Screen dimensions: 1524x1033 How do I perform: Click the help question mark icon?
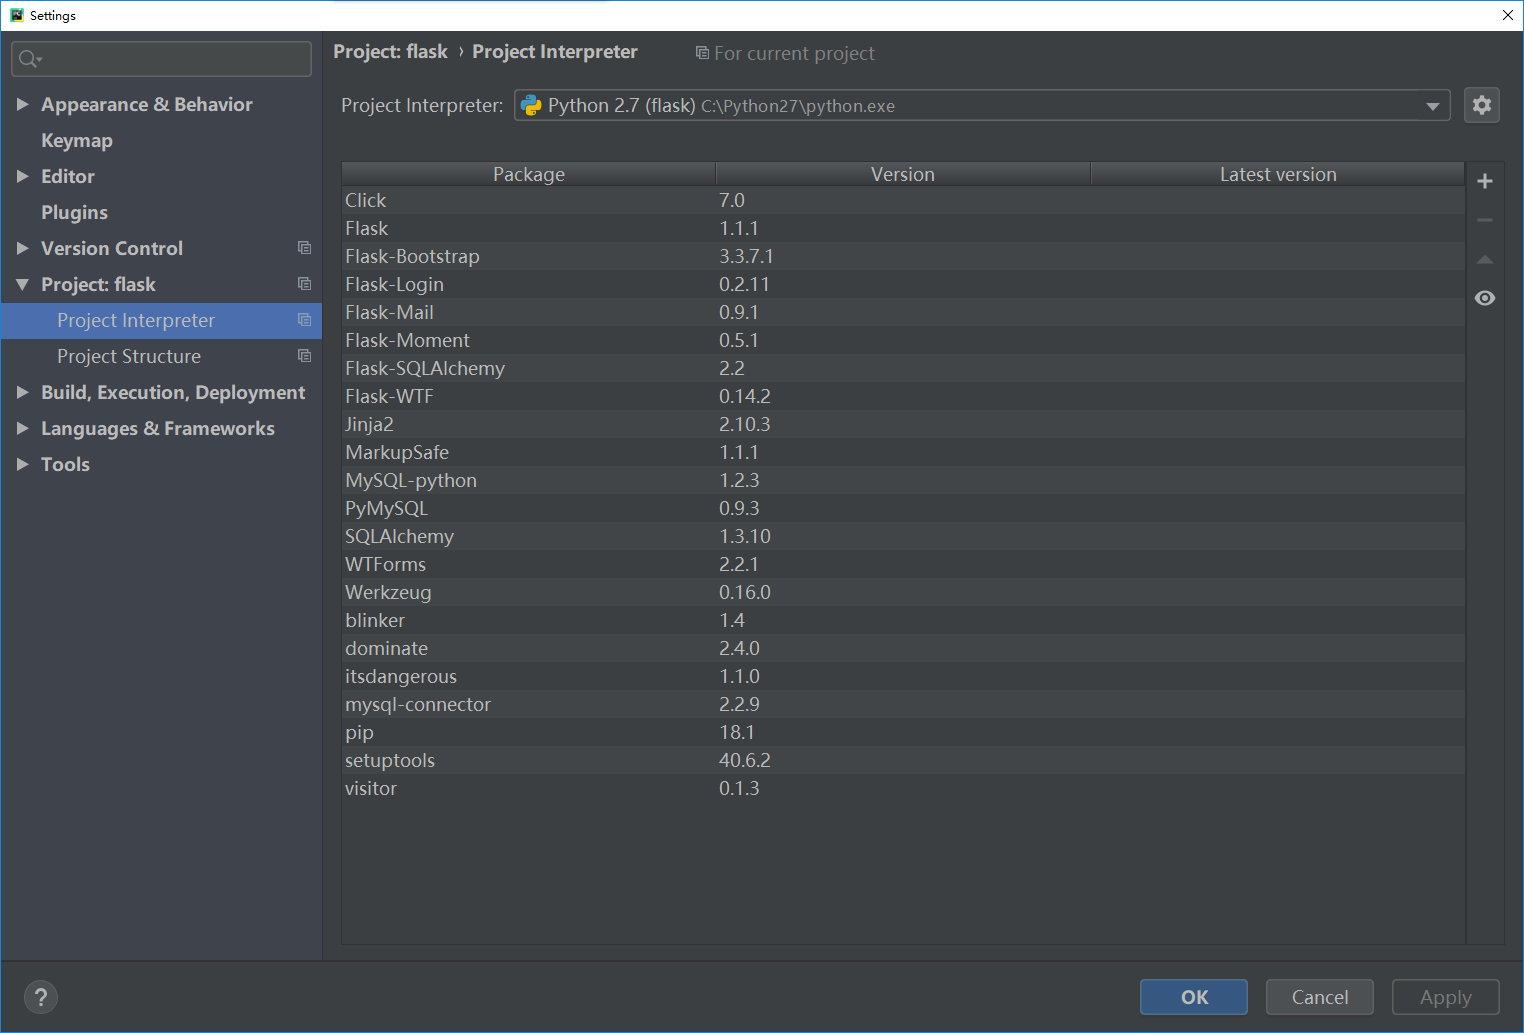[x=40, y=997]
